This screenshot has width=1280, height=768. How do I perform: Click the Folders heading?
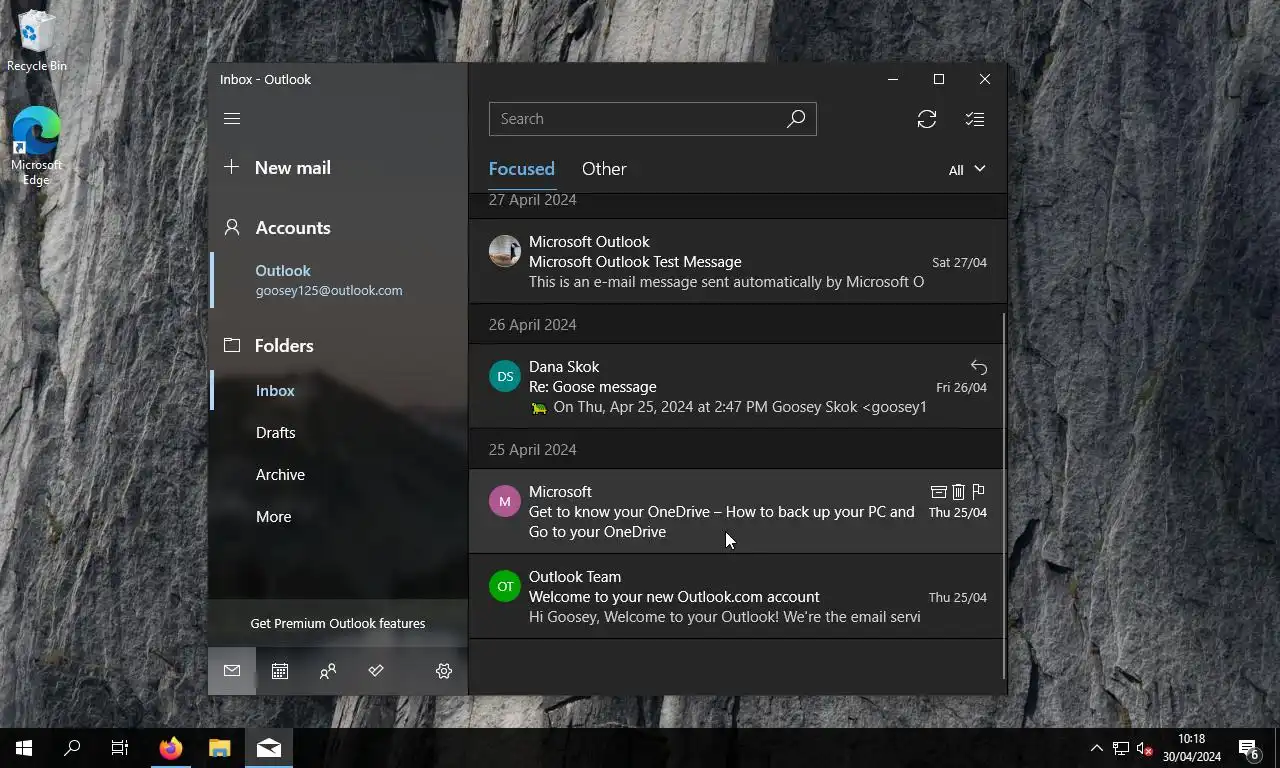(338, 345)
